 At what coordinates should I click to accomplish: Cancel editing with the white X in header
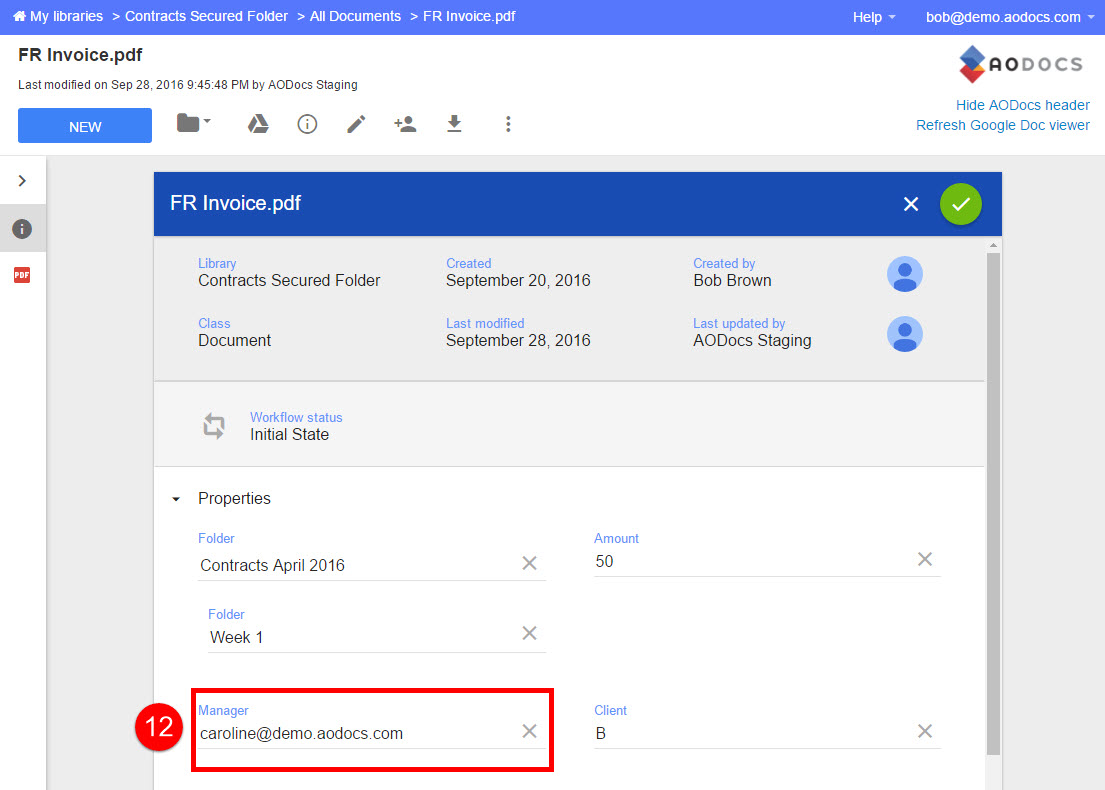[x=910, y=204]
